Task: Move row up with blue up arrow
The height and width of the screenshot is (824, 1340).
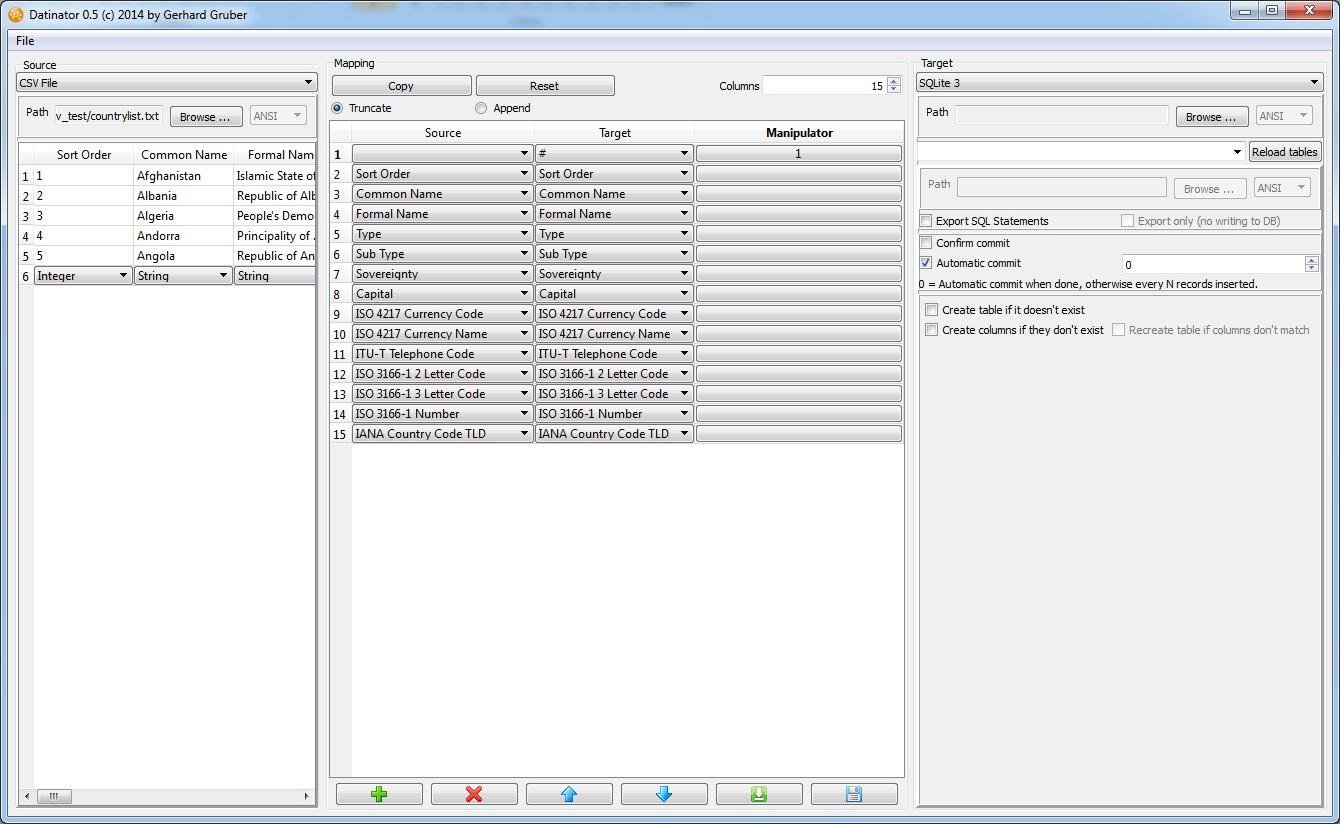Action: click(569, 794)
